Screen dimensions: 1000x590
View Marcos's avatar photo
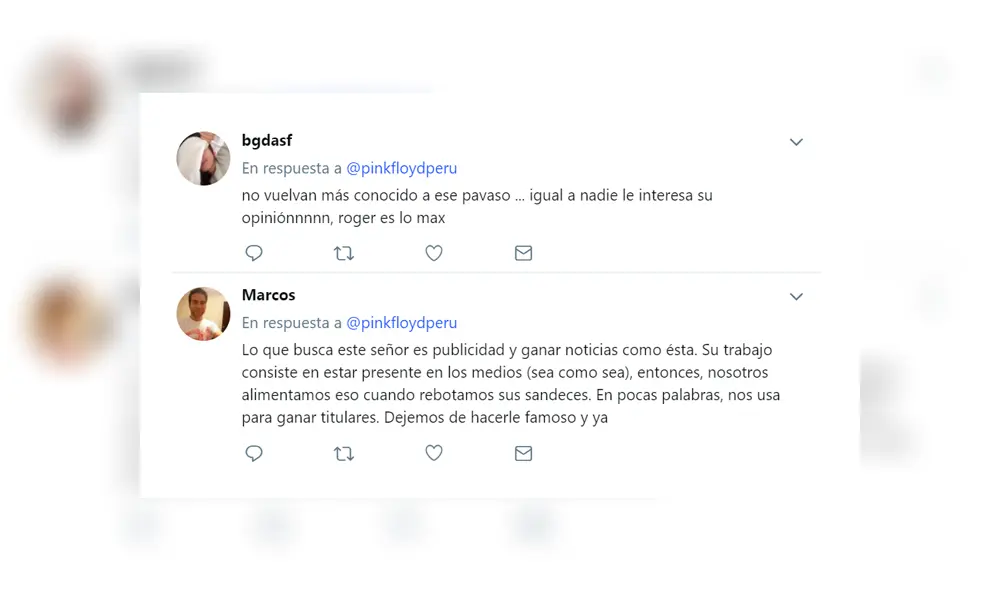point(203,313)
